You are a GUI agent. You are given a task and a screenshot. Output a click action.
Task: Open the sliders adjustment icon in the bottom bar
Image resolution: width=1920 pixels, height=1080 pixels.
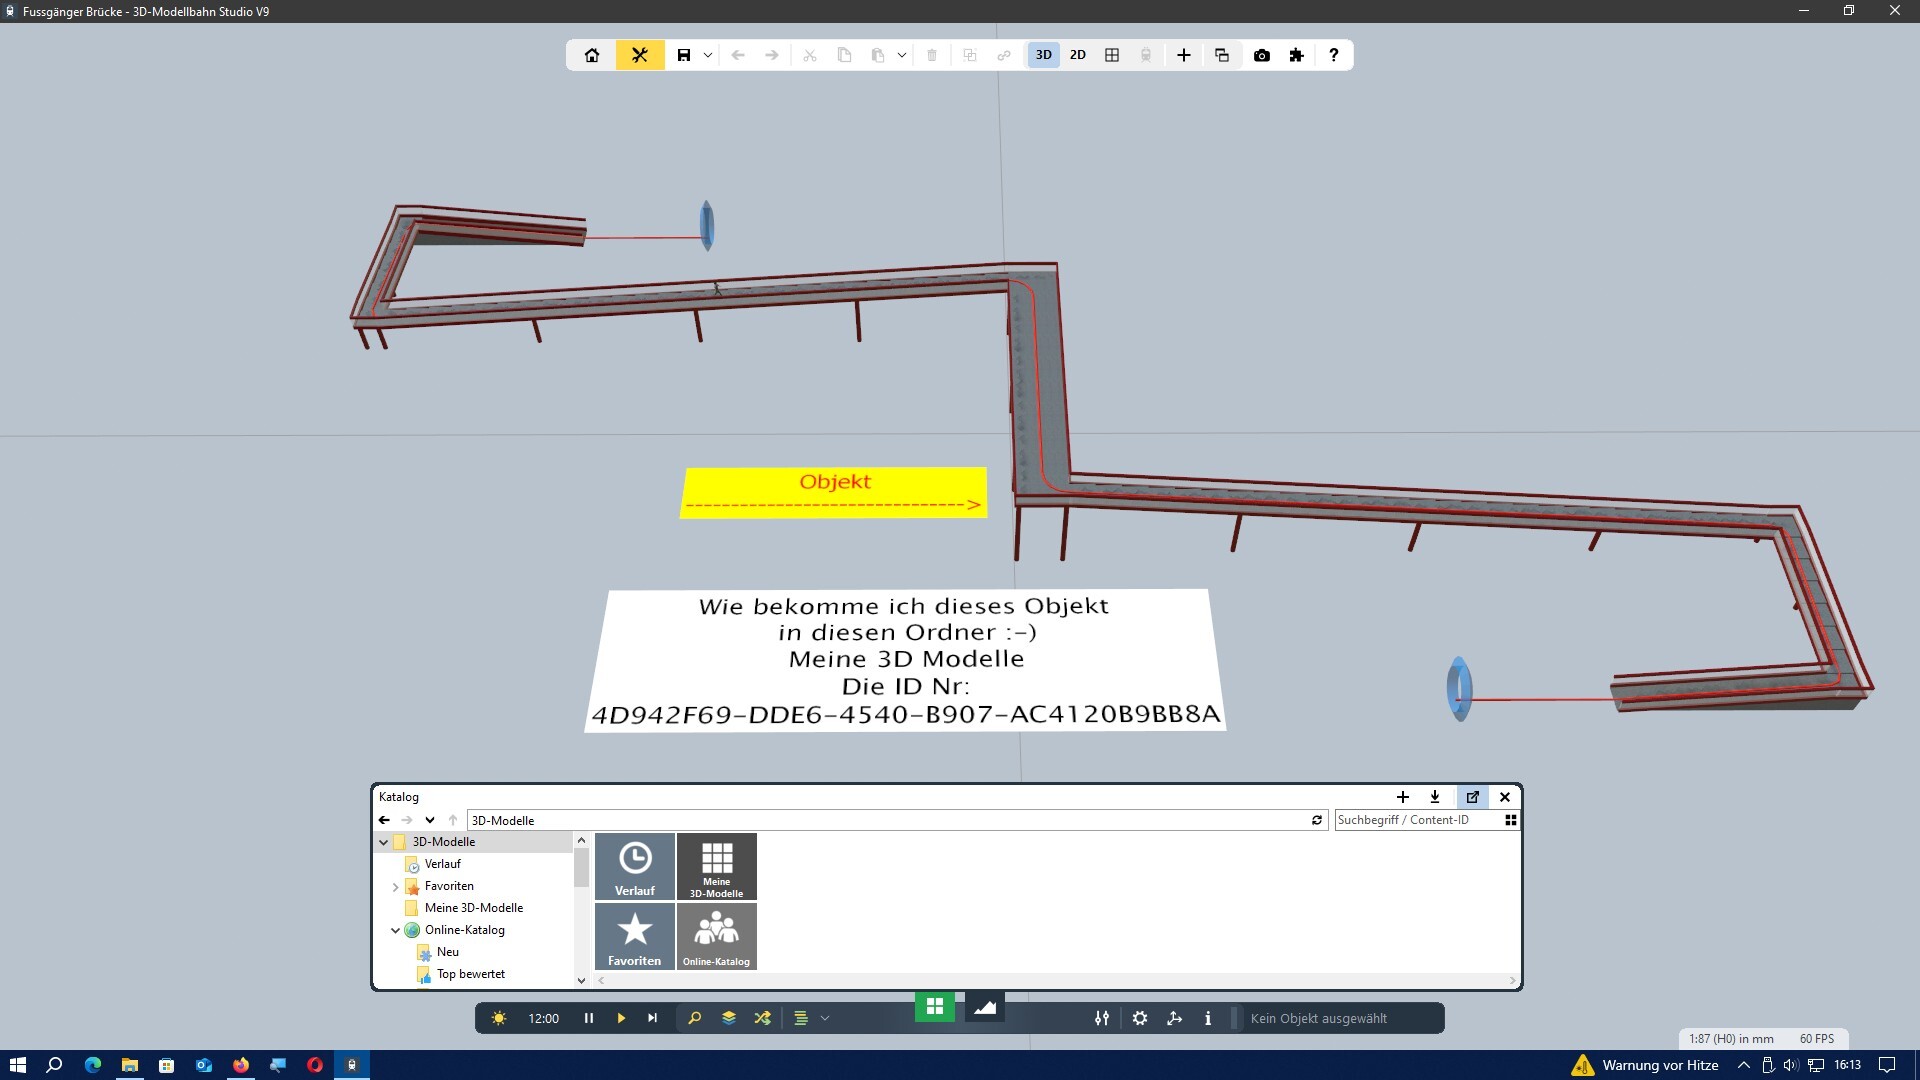point(1102,1018)
